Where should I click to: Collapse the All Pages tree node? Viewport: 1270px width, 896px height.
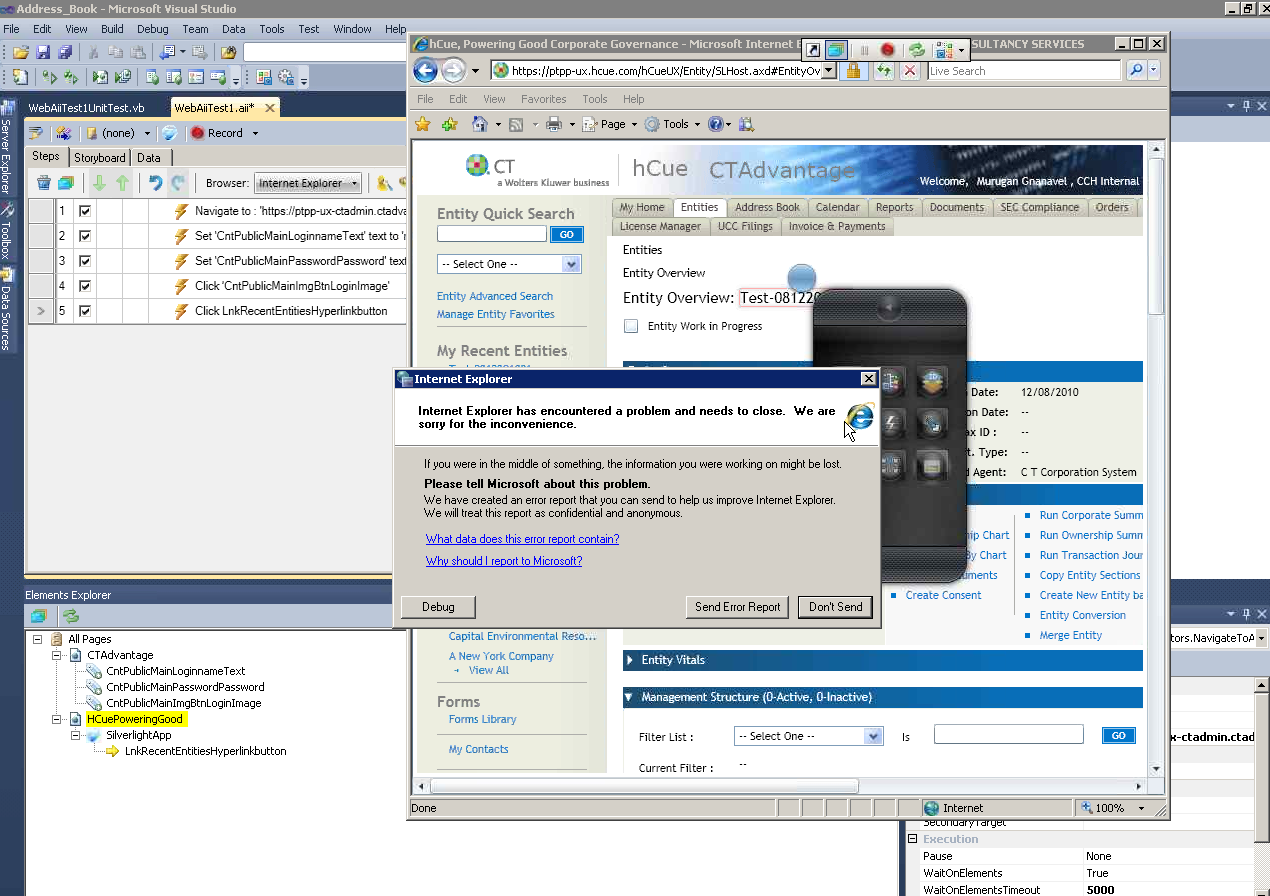click(38, 639)
